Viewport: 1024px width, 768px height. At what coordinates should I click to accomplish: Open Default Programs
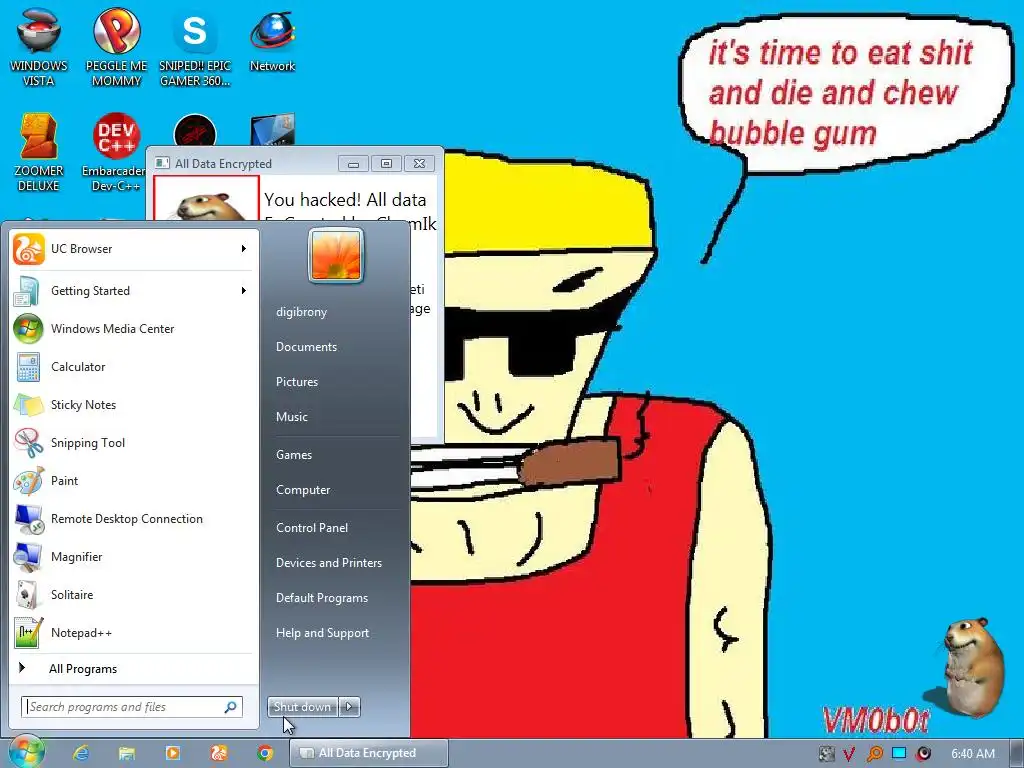point(322,598)
